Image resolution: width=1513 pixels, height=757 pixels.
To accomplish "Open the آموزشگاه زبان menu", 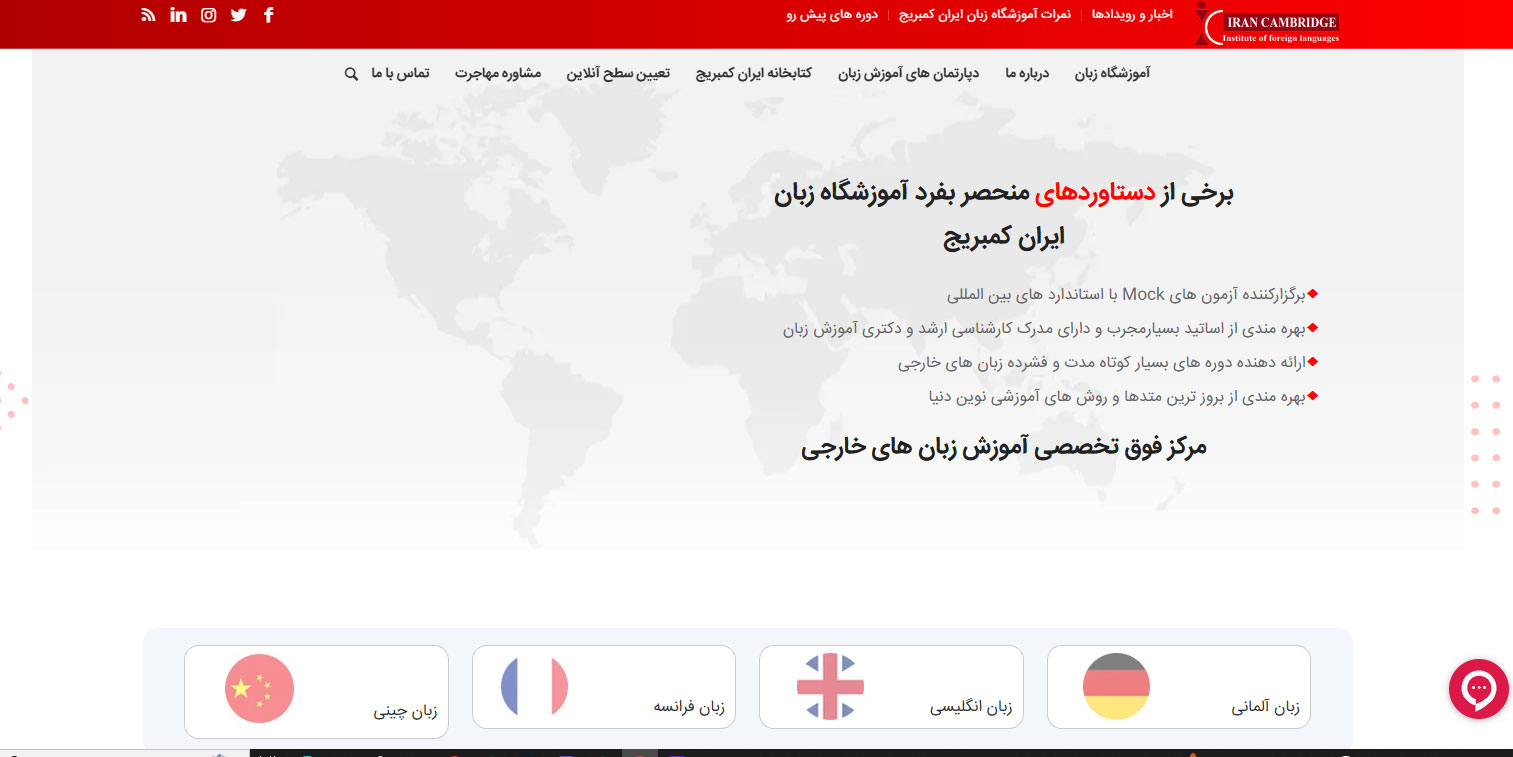I will click(1112, 73).
